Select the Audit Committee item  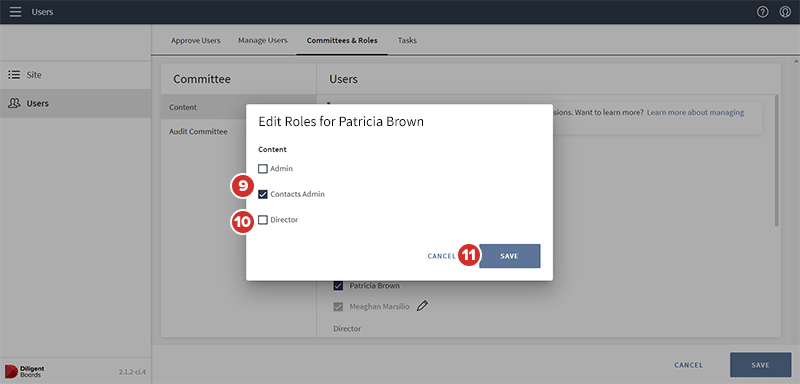click(198, 132)
